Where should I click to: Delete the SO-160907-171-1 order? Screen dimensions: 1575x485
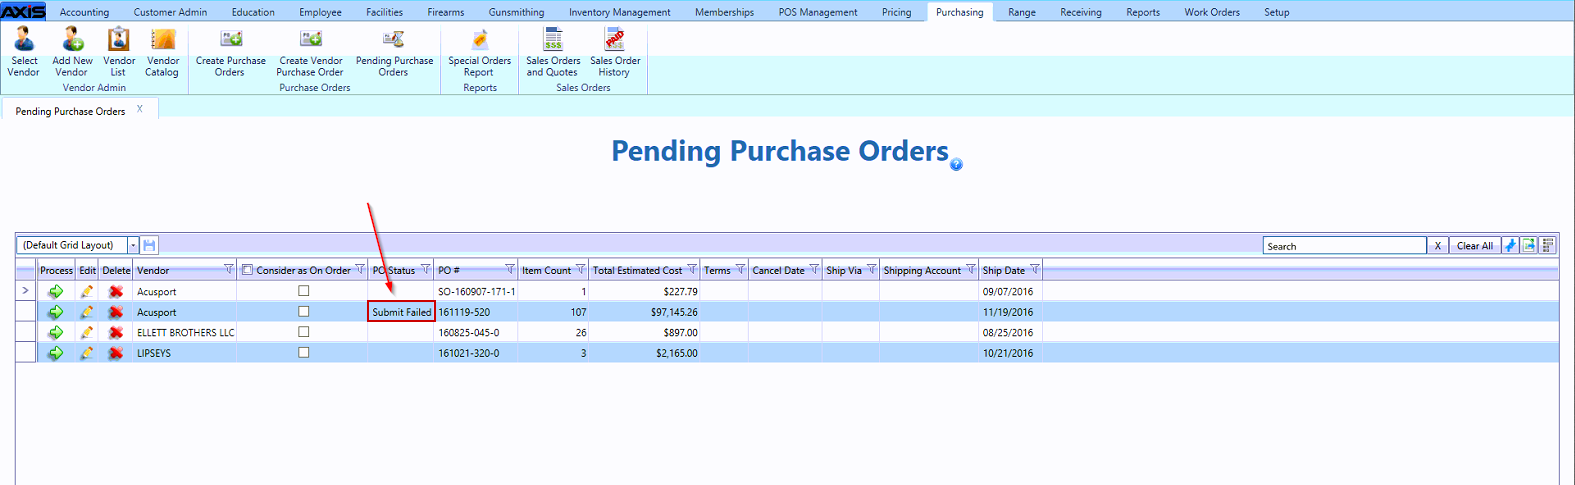[116, 291]
